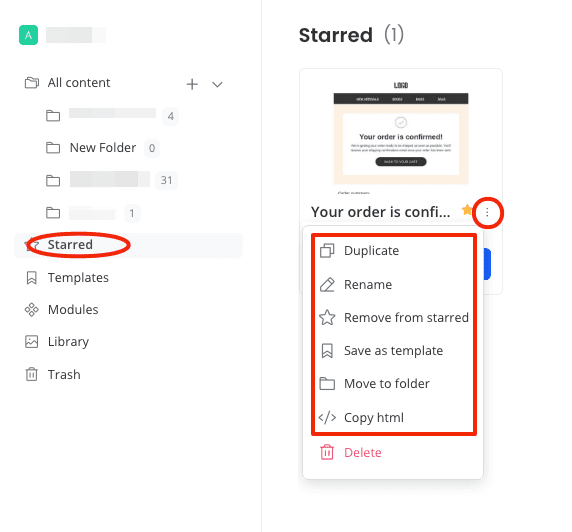The width and height of the screenshot is (572, 532).
Task: Select Save as template option
Action: pyautogui.click(x=393, y=351)
